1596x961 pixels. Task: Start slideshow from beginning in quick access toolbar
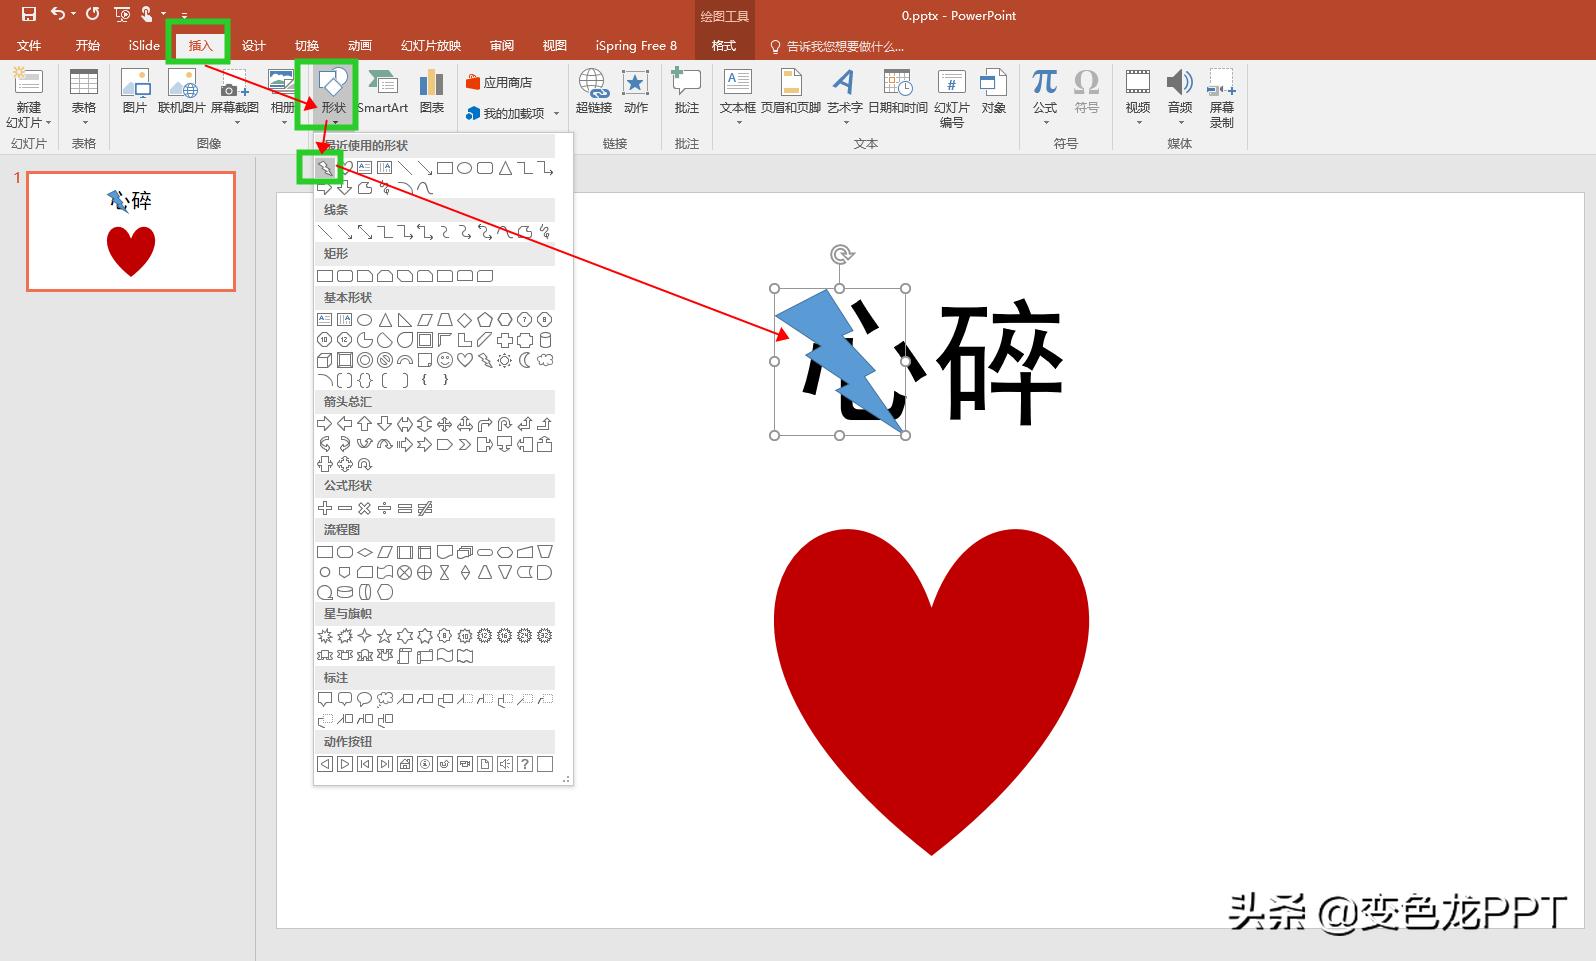pyautogui.click(x=122, y=14)
